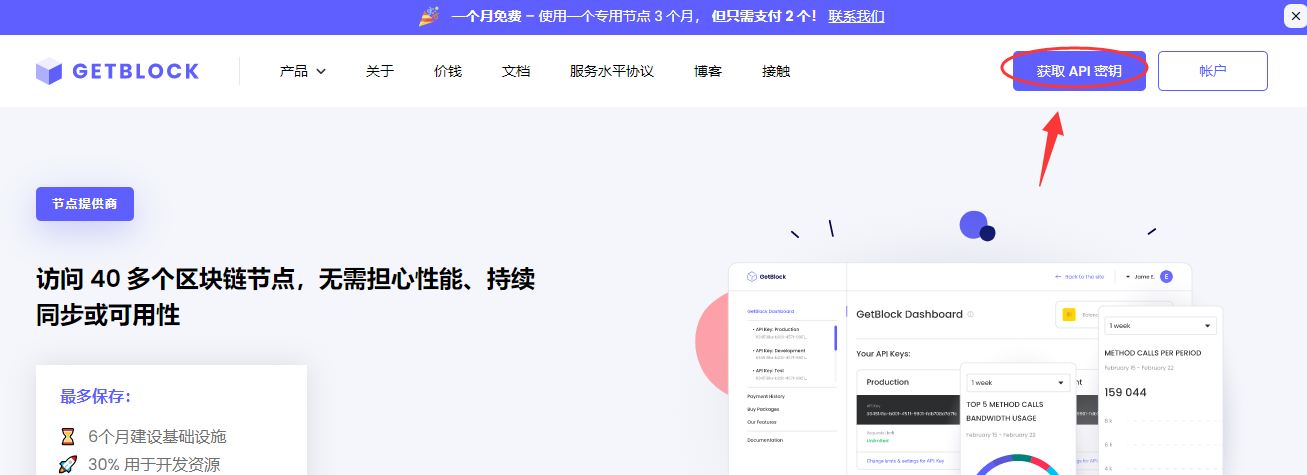This screenshot has height=475, width=1307.
Task: Click the hourglass icon beside 6个月建设基础设施
Action: 68,436
